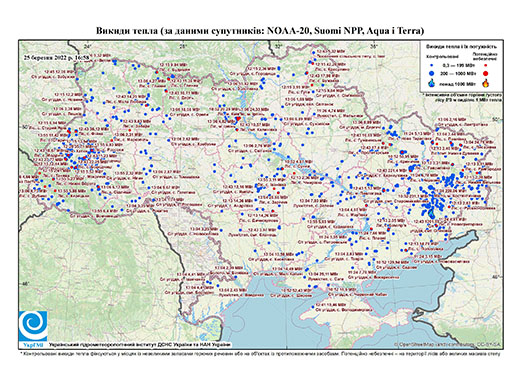Click the 46° latitude label on right edge
Viewport: 520px width, 368px height.
click(x=496, y=276)
